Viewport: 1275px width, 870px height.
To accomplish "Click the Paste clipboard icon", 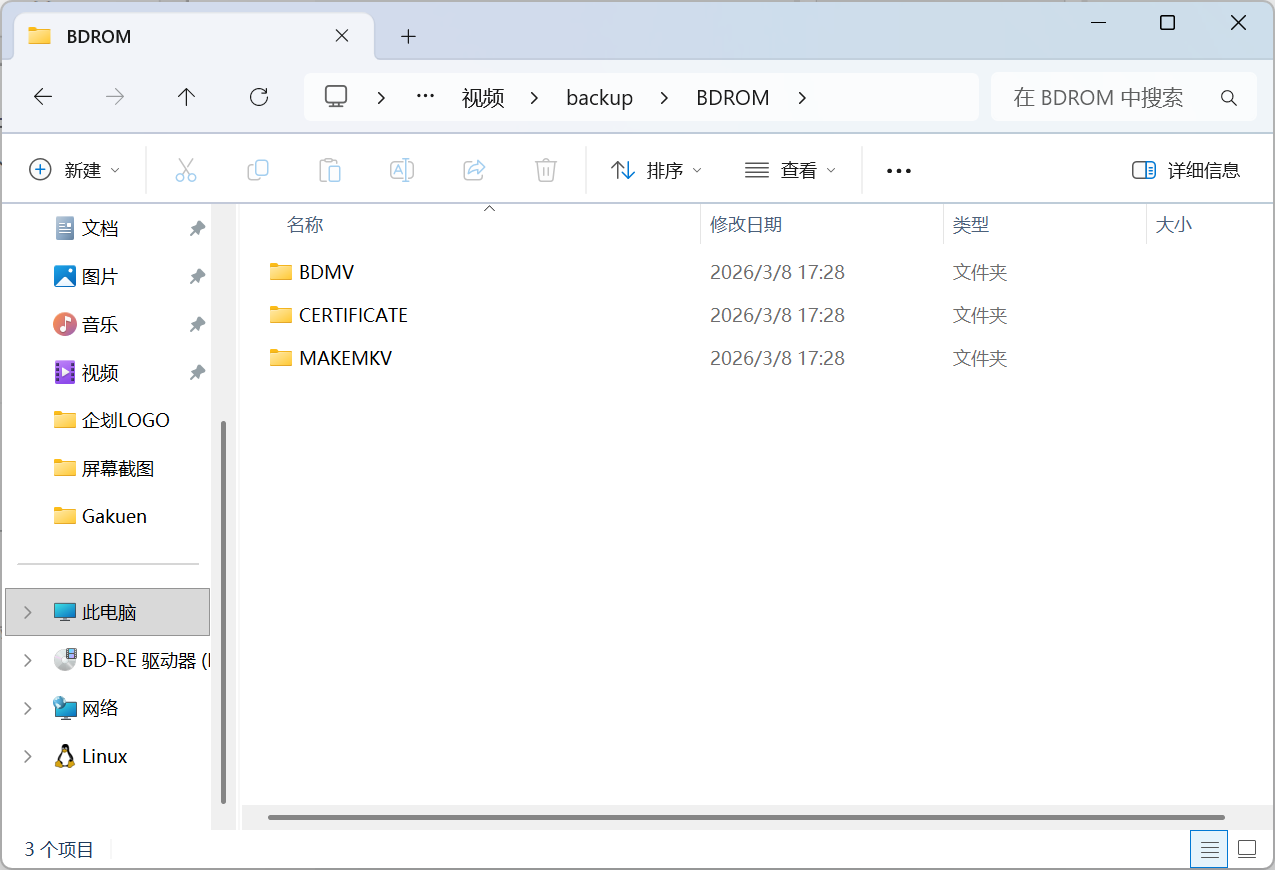I will click(330, 170).
